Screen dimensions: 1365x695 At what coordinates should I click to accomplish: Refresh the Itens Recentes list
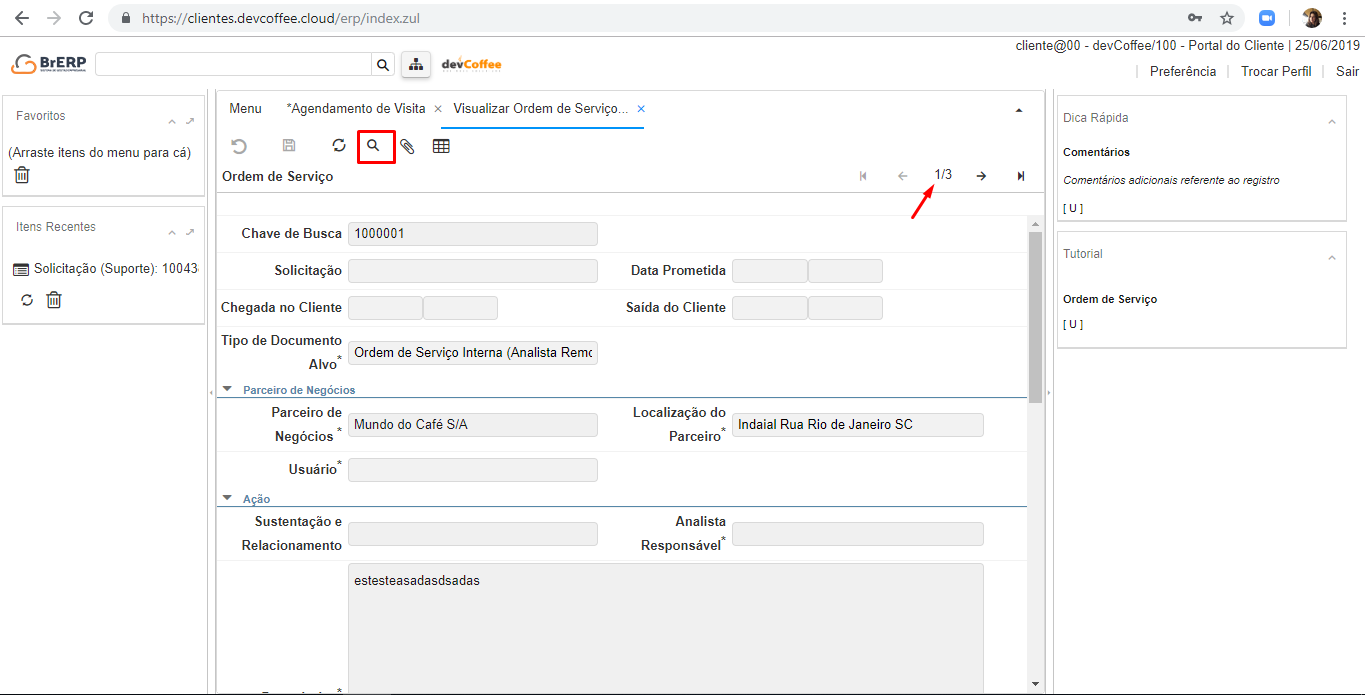(x=27, y=300)
